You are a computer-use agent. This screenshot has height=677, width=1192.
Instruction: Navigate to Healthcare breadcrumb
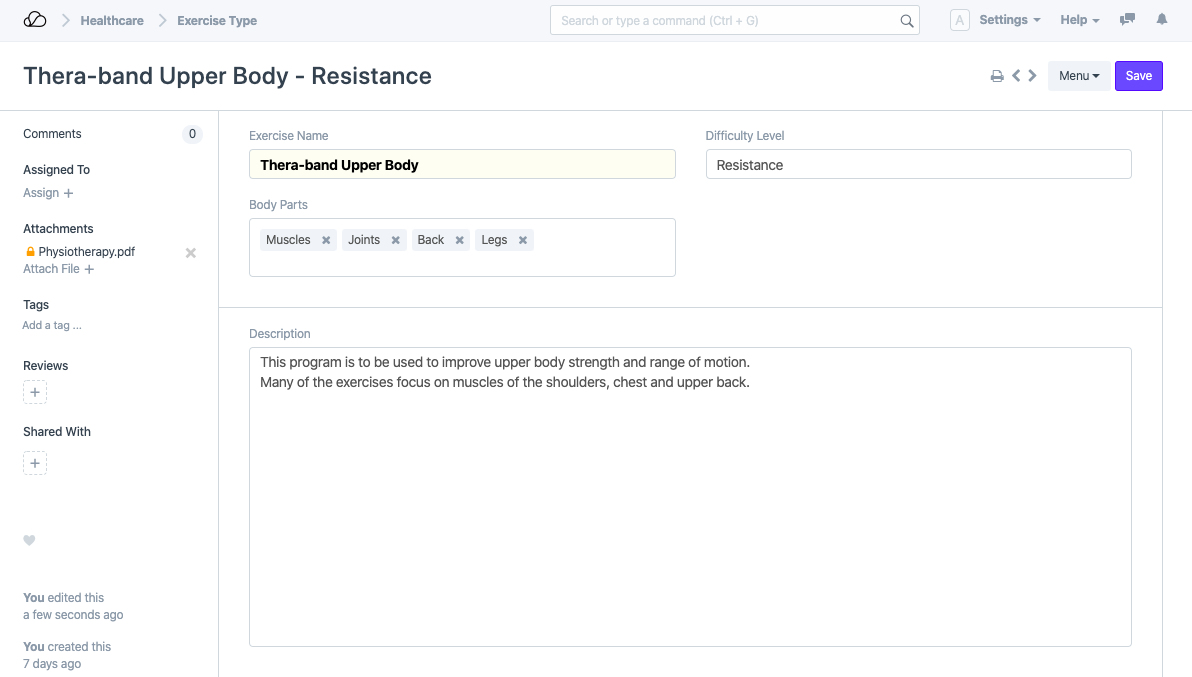[112, 20]
